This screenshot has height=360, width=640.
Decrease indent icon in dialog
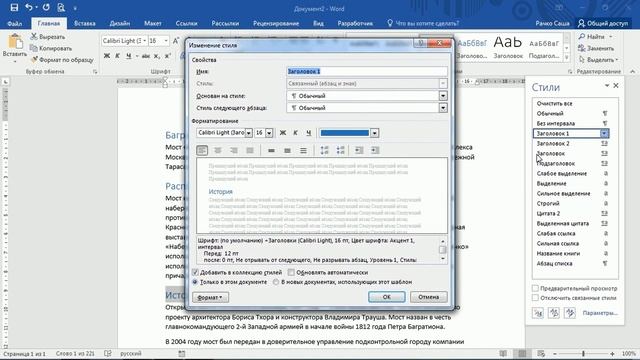pos(359,151)
